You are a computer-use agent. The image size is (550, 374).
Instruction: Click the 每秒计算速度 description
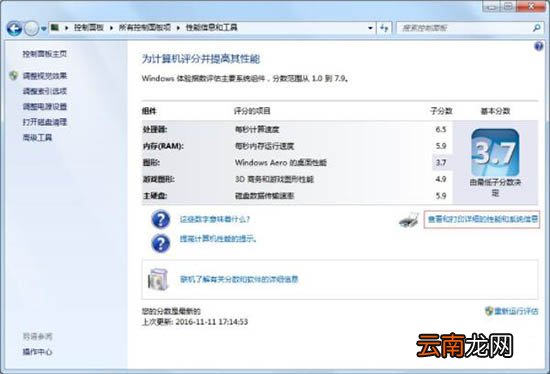click(257, 129)
